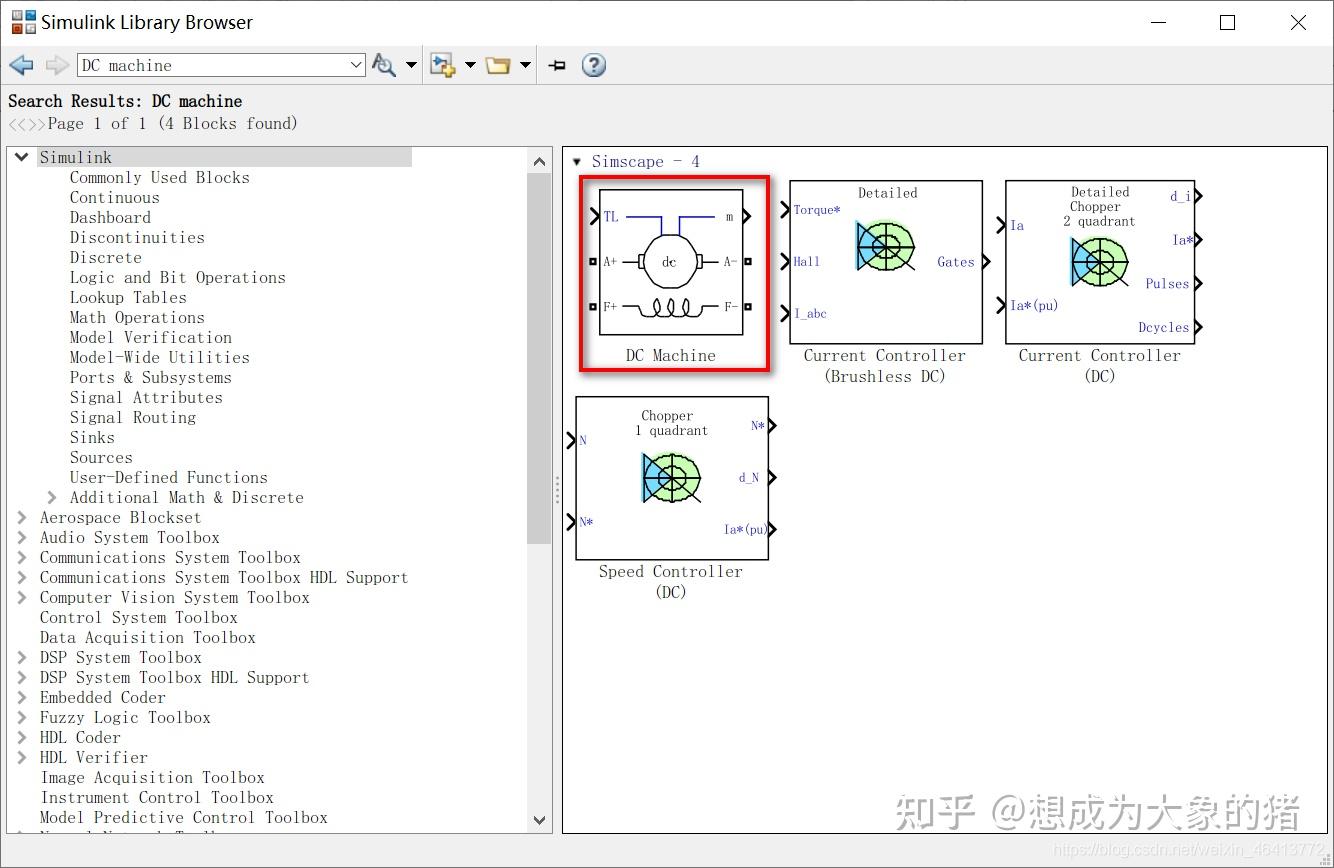Click the search binoculars icon
1334x868 pixels.
(x=383, y=65)
